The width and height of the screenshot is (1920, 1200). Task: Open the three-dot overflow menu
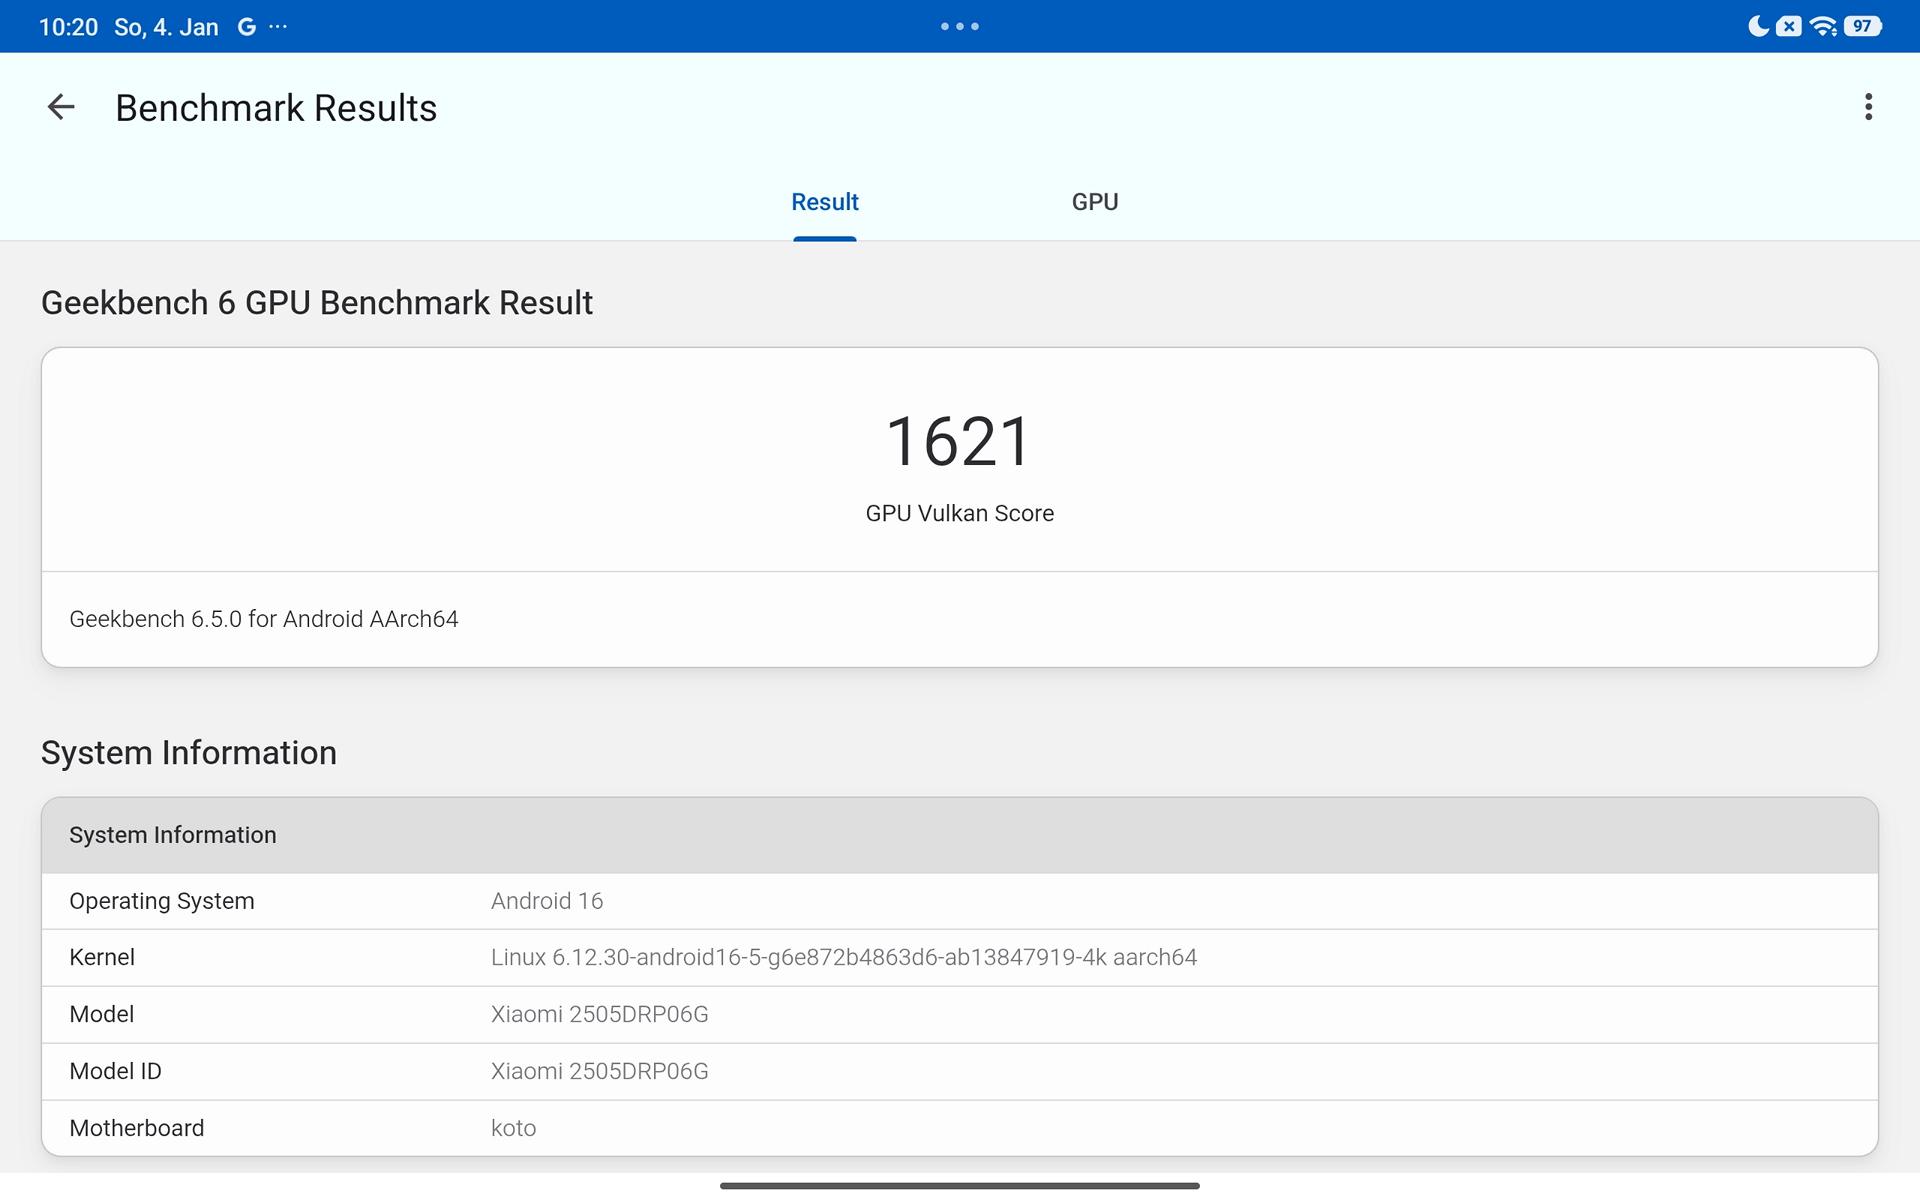[x=1867, y=107]
